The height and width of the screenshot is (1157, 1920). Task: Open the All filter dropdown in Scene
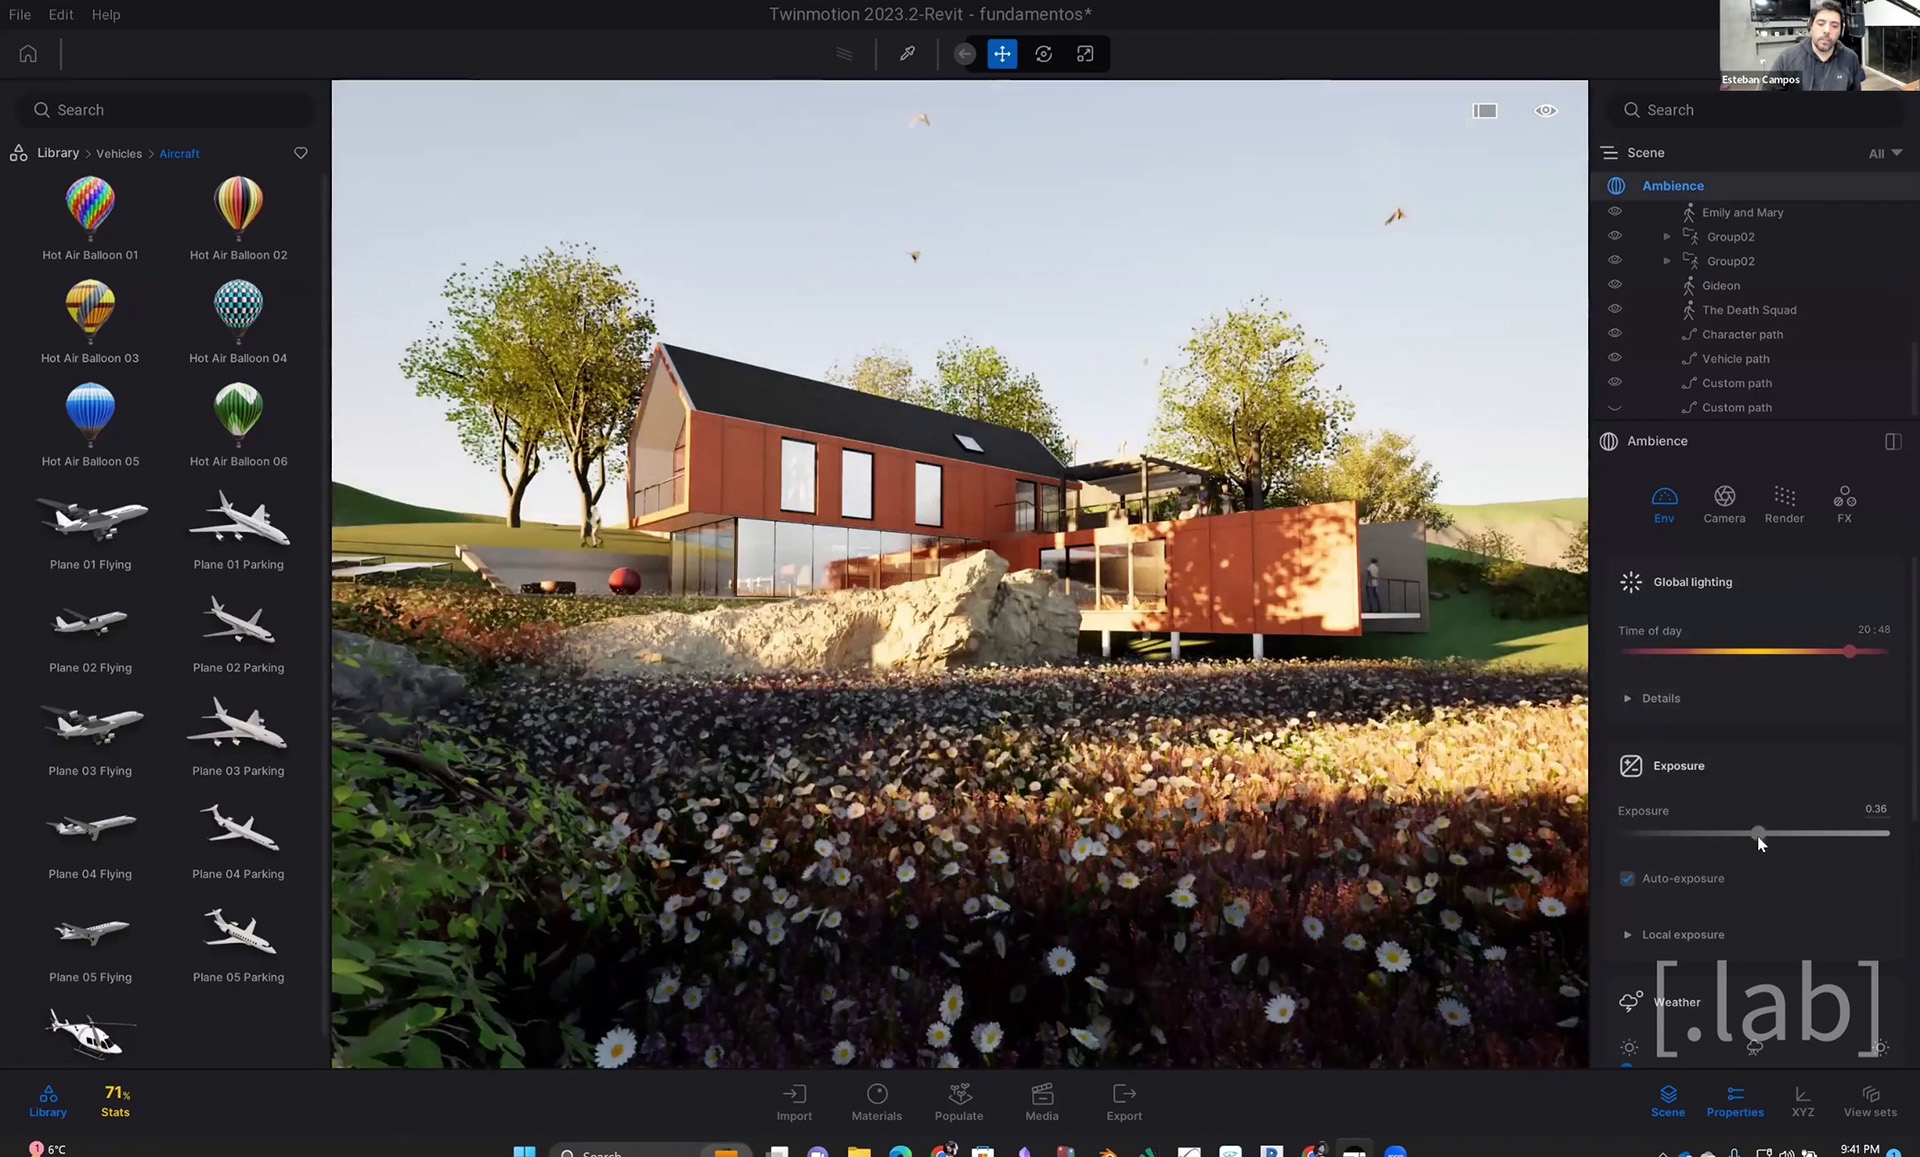click(1884, 153)
